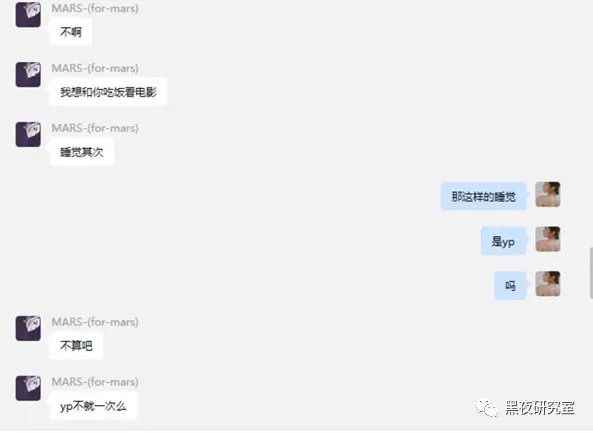Click sender name MARS-(for-mars) above 不啊
Viewport: 593px width, 433px height.
[95, 8]
